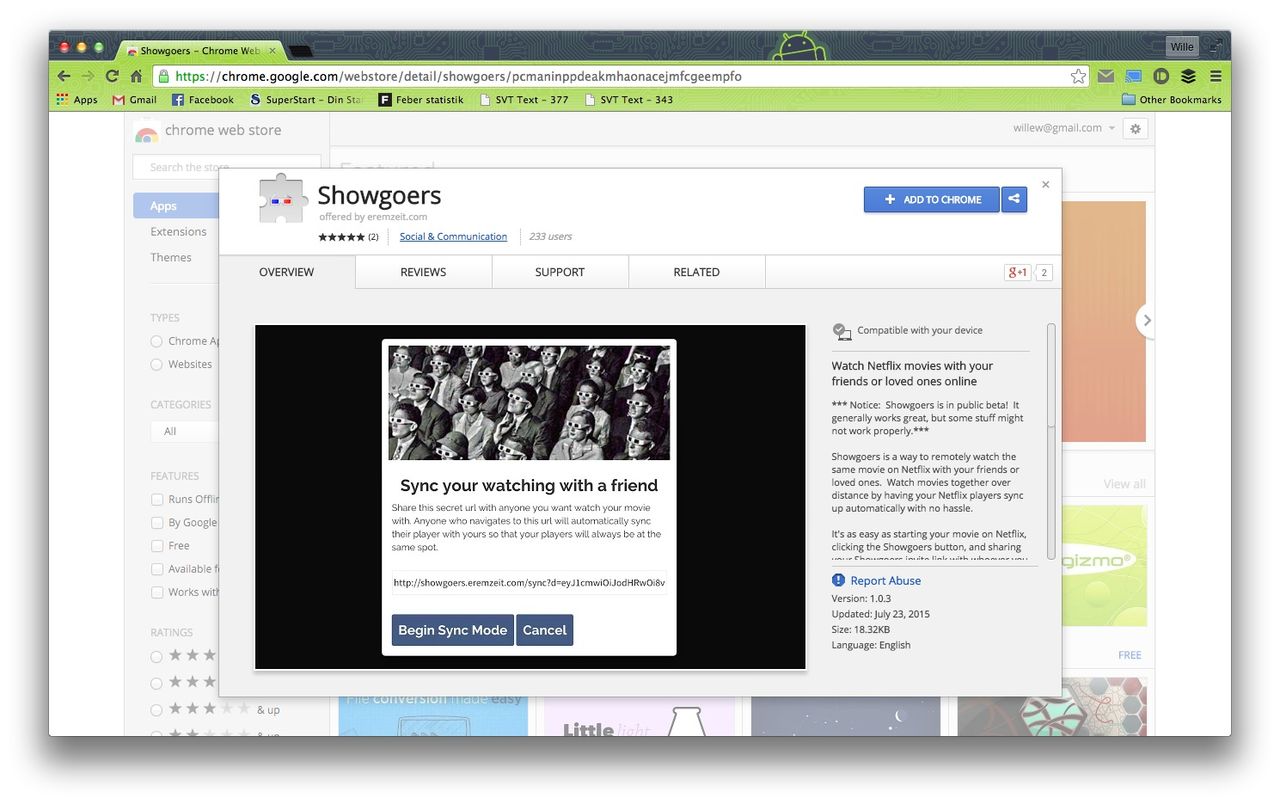Image resolution: width=1280 pixels, height=804 pixels.
Task: Click the share icon beside Add to Chrome
Action: tap(1014, 199)
